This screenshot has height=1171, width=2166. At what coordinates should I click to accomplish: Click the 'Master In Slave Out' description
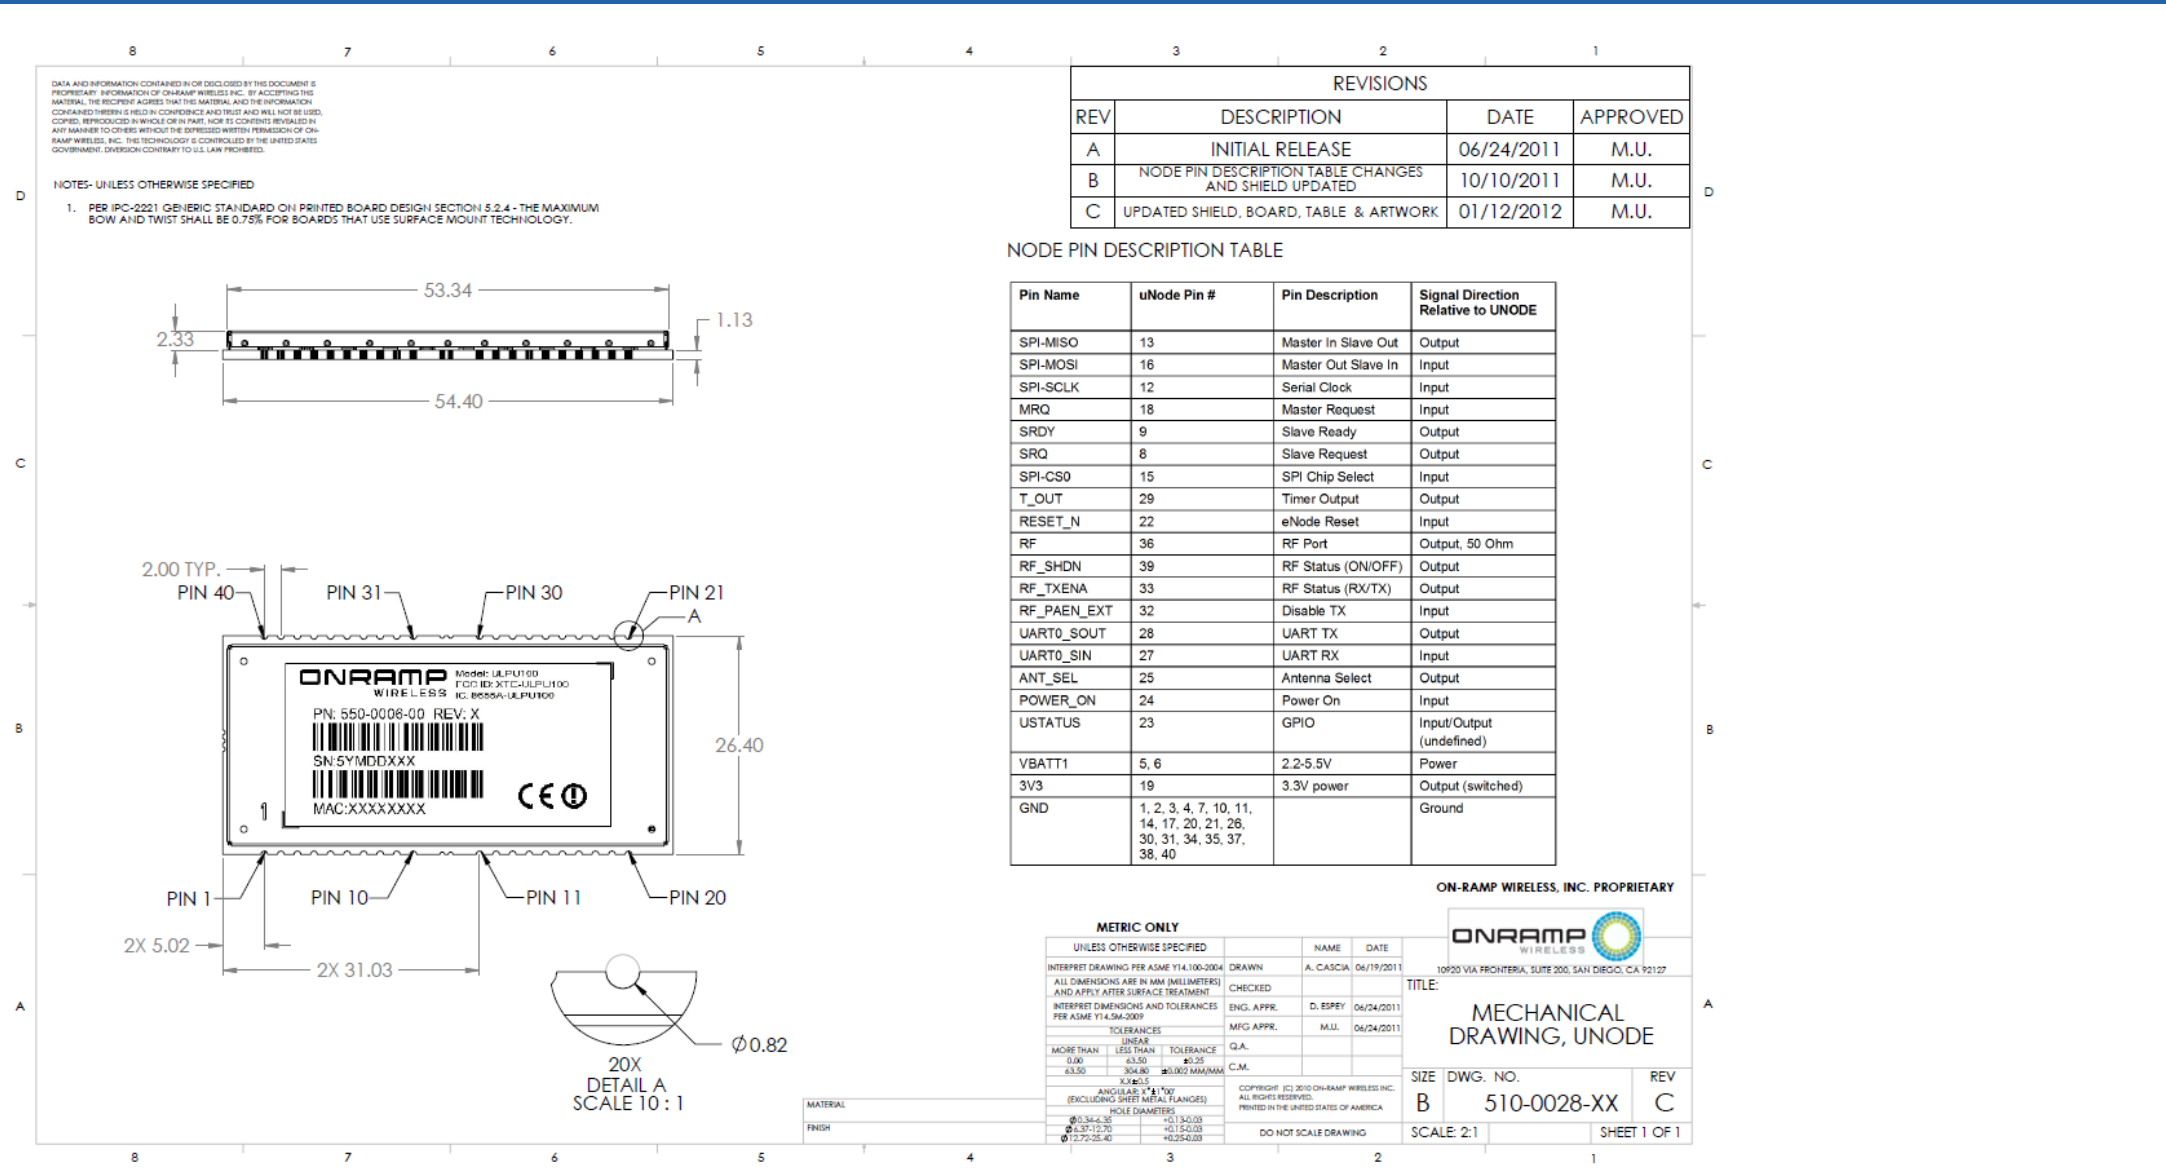point(1339,342)
